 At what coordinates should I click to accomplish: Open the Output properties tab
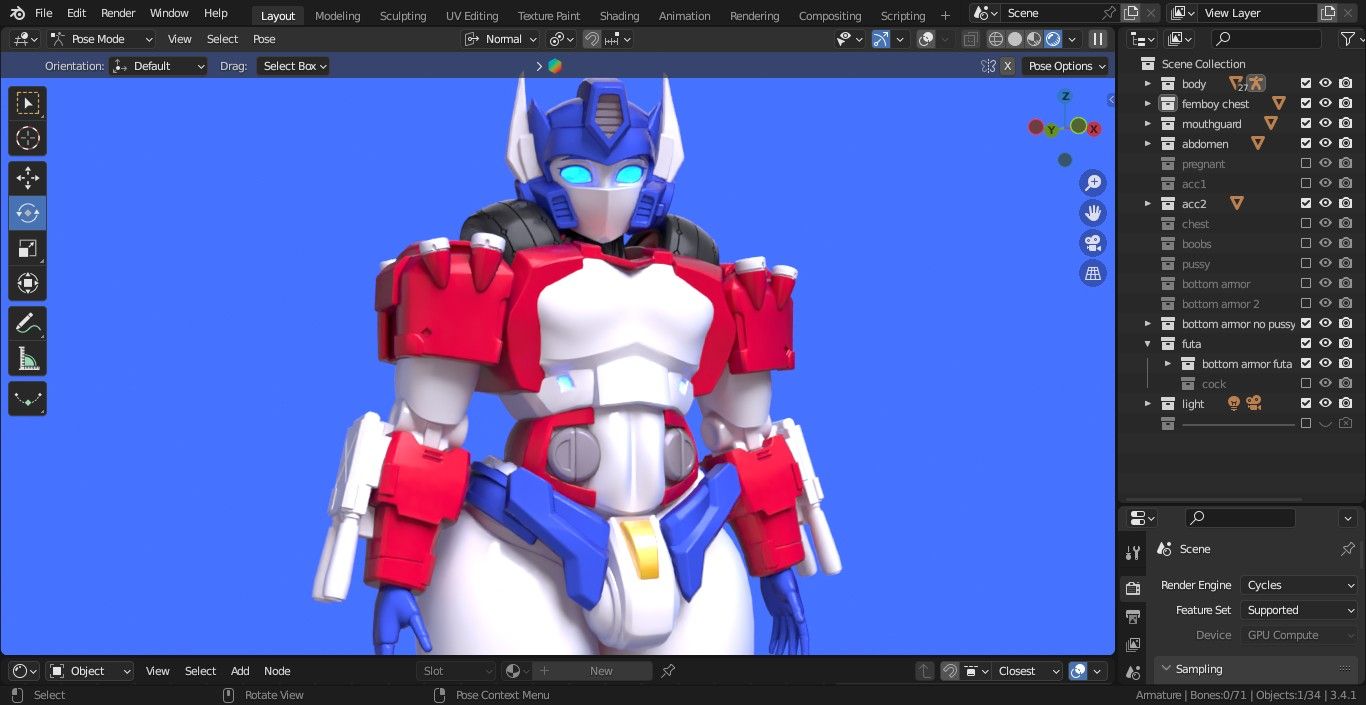tap(1133, 616)
